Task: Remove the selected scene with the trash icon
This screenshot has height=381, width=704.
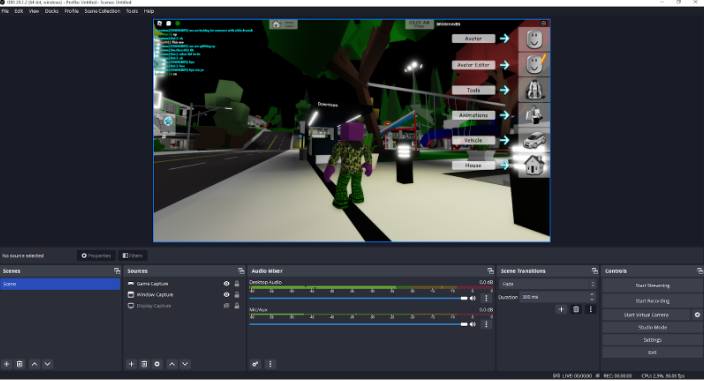Action: pos(20,364)
